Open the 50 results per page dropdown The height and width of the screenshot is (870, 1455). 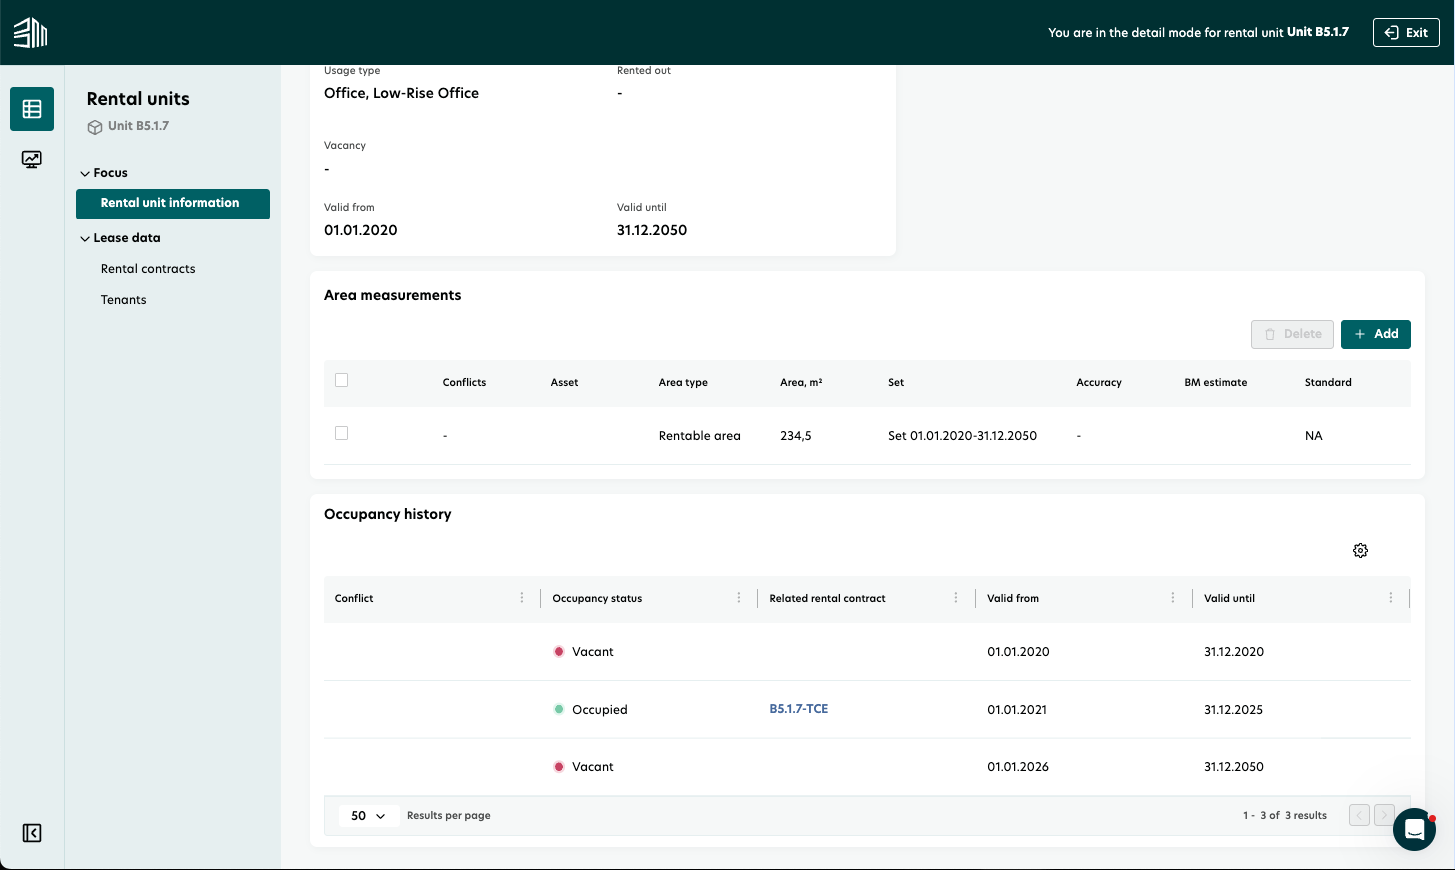(368, 816)
